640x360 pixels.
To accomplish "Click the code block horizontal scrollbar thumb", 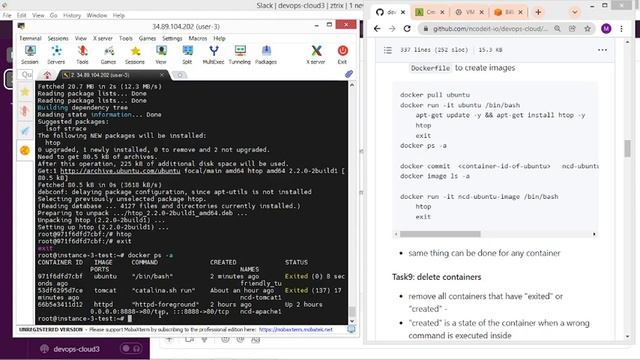I will point(440,234).
